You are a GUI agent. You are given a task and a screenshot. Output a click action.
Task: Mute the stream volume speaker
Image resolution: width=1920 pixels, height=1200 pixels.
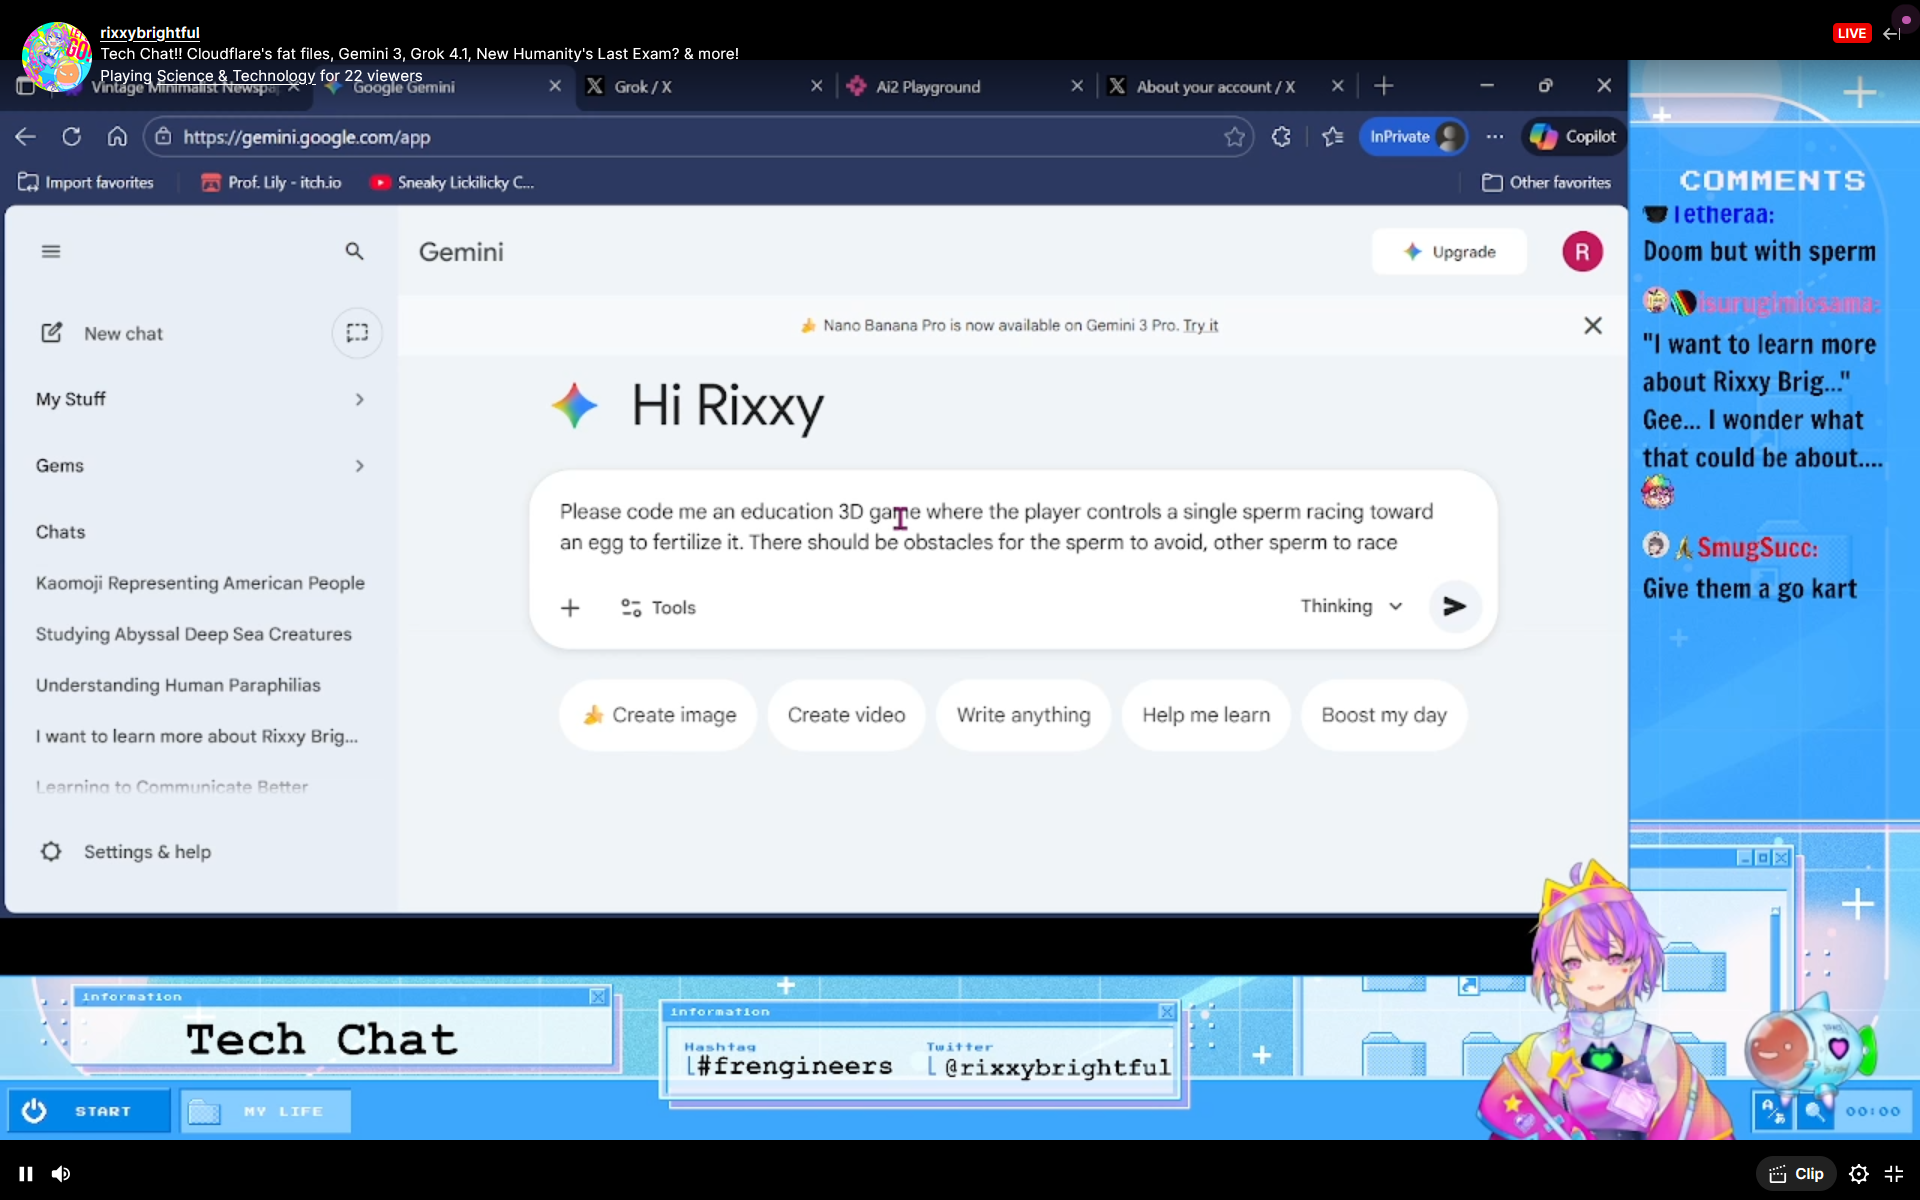click(x=61, y=1174)
